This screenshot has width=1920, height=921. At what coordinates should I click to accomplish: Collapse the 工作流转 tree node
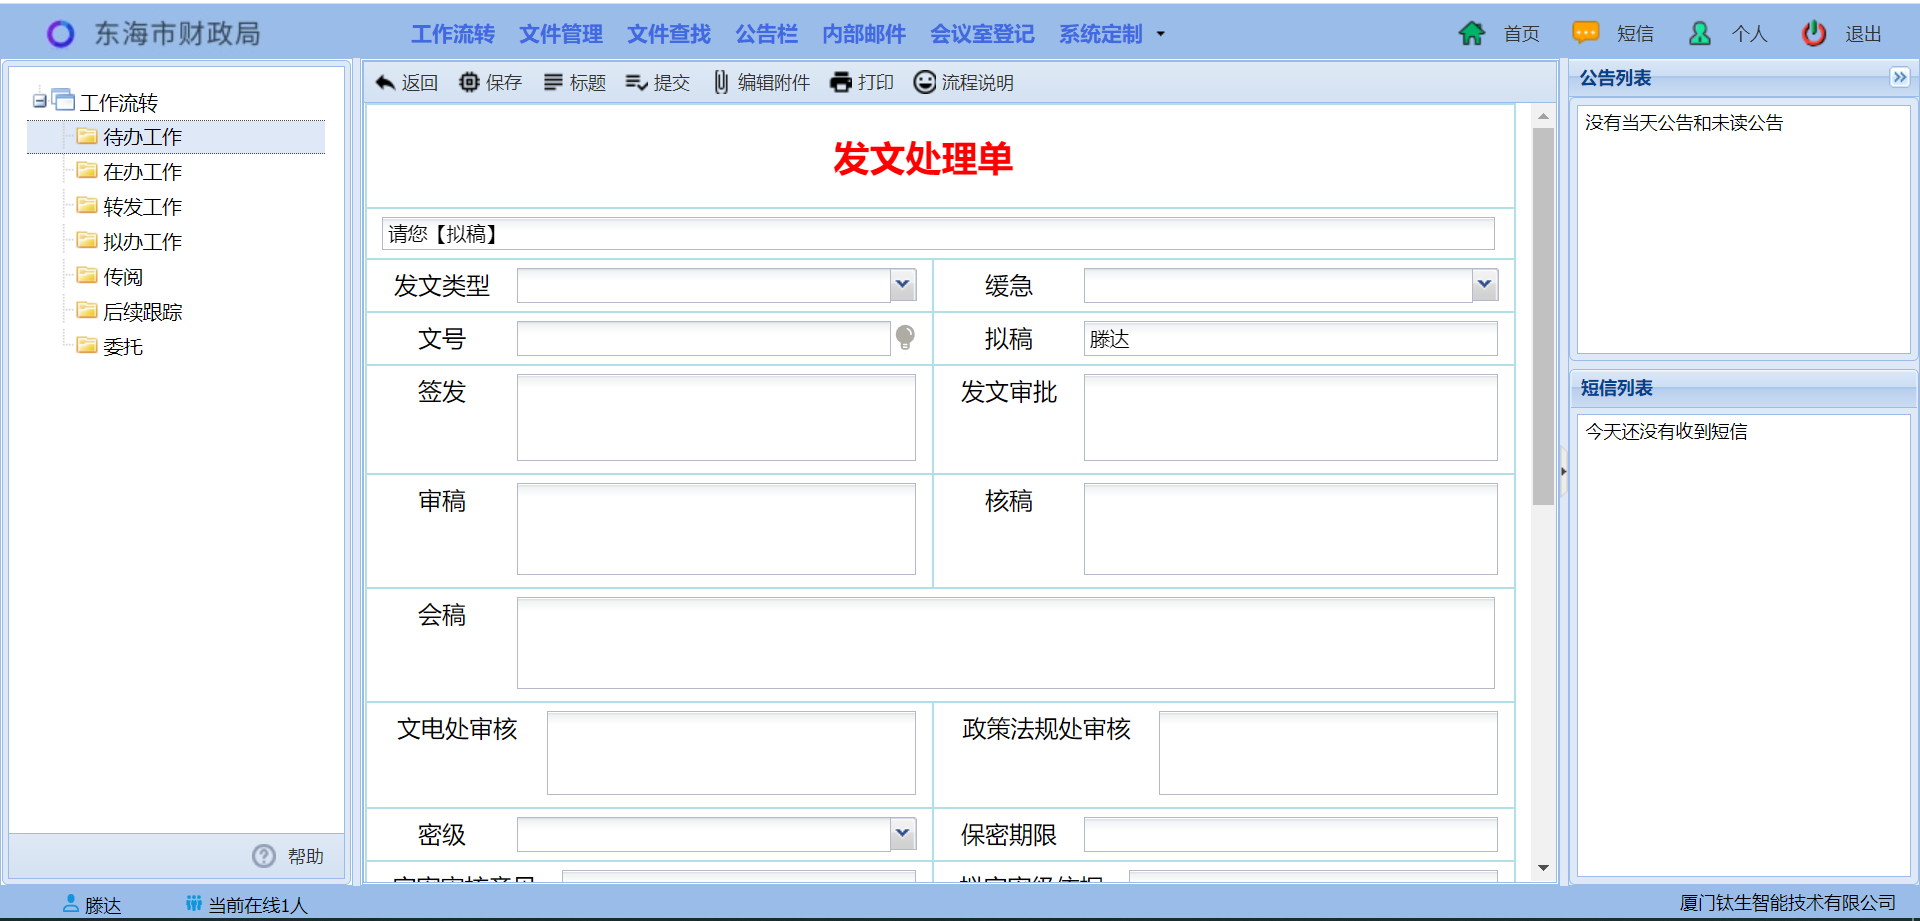(x=39, y=101)
